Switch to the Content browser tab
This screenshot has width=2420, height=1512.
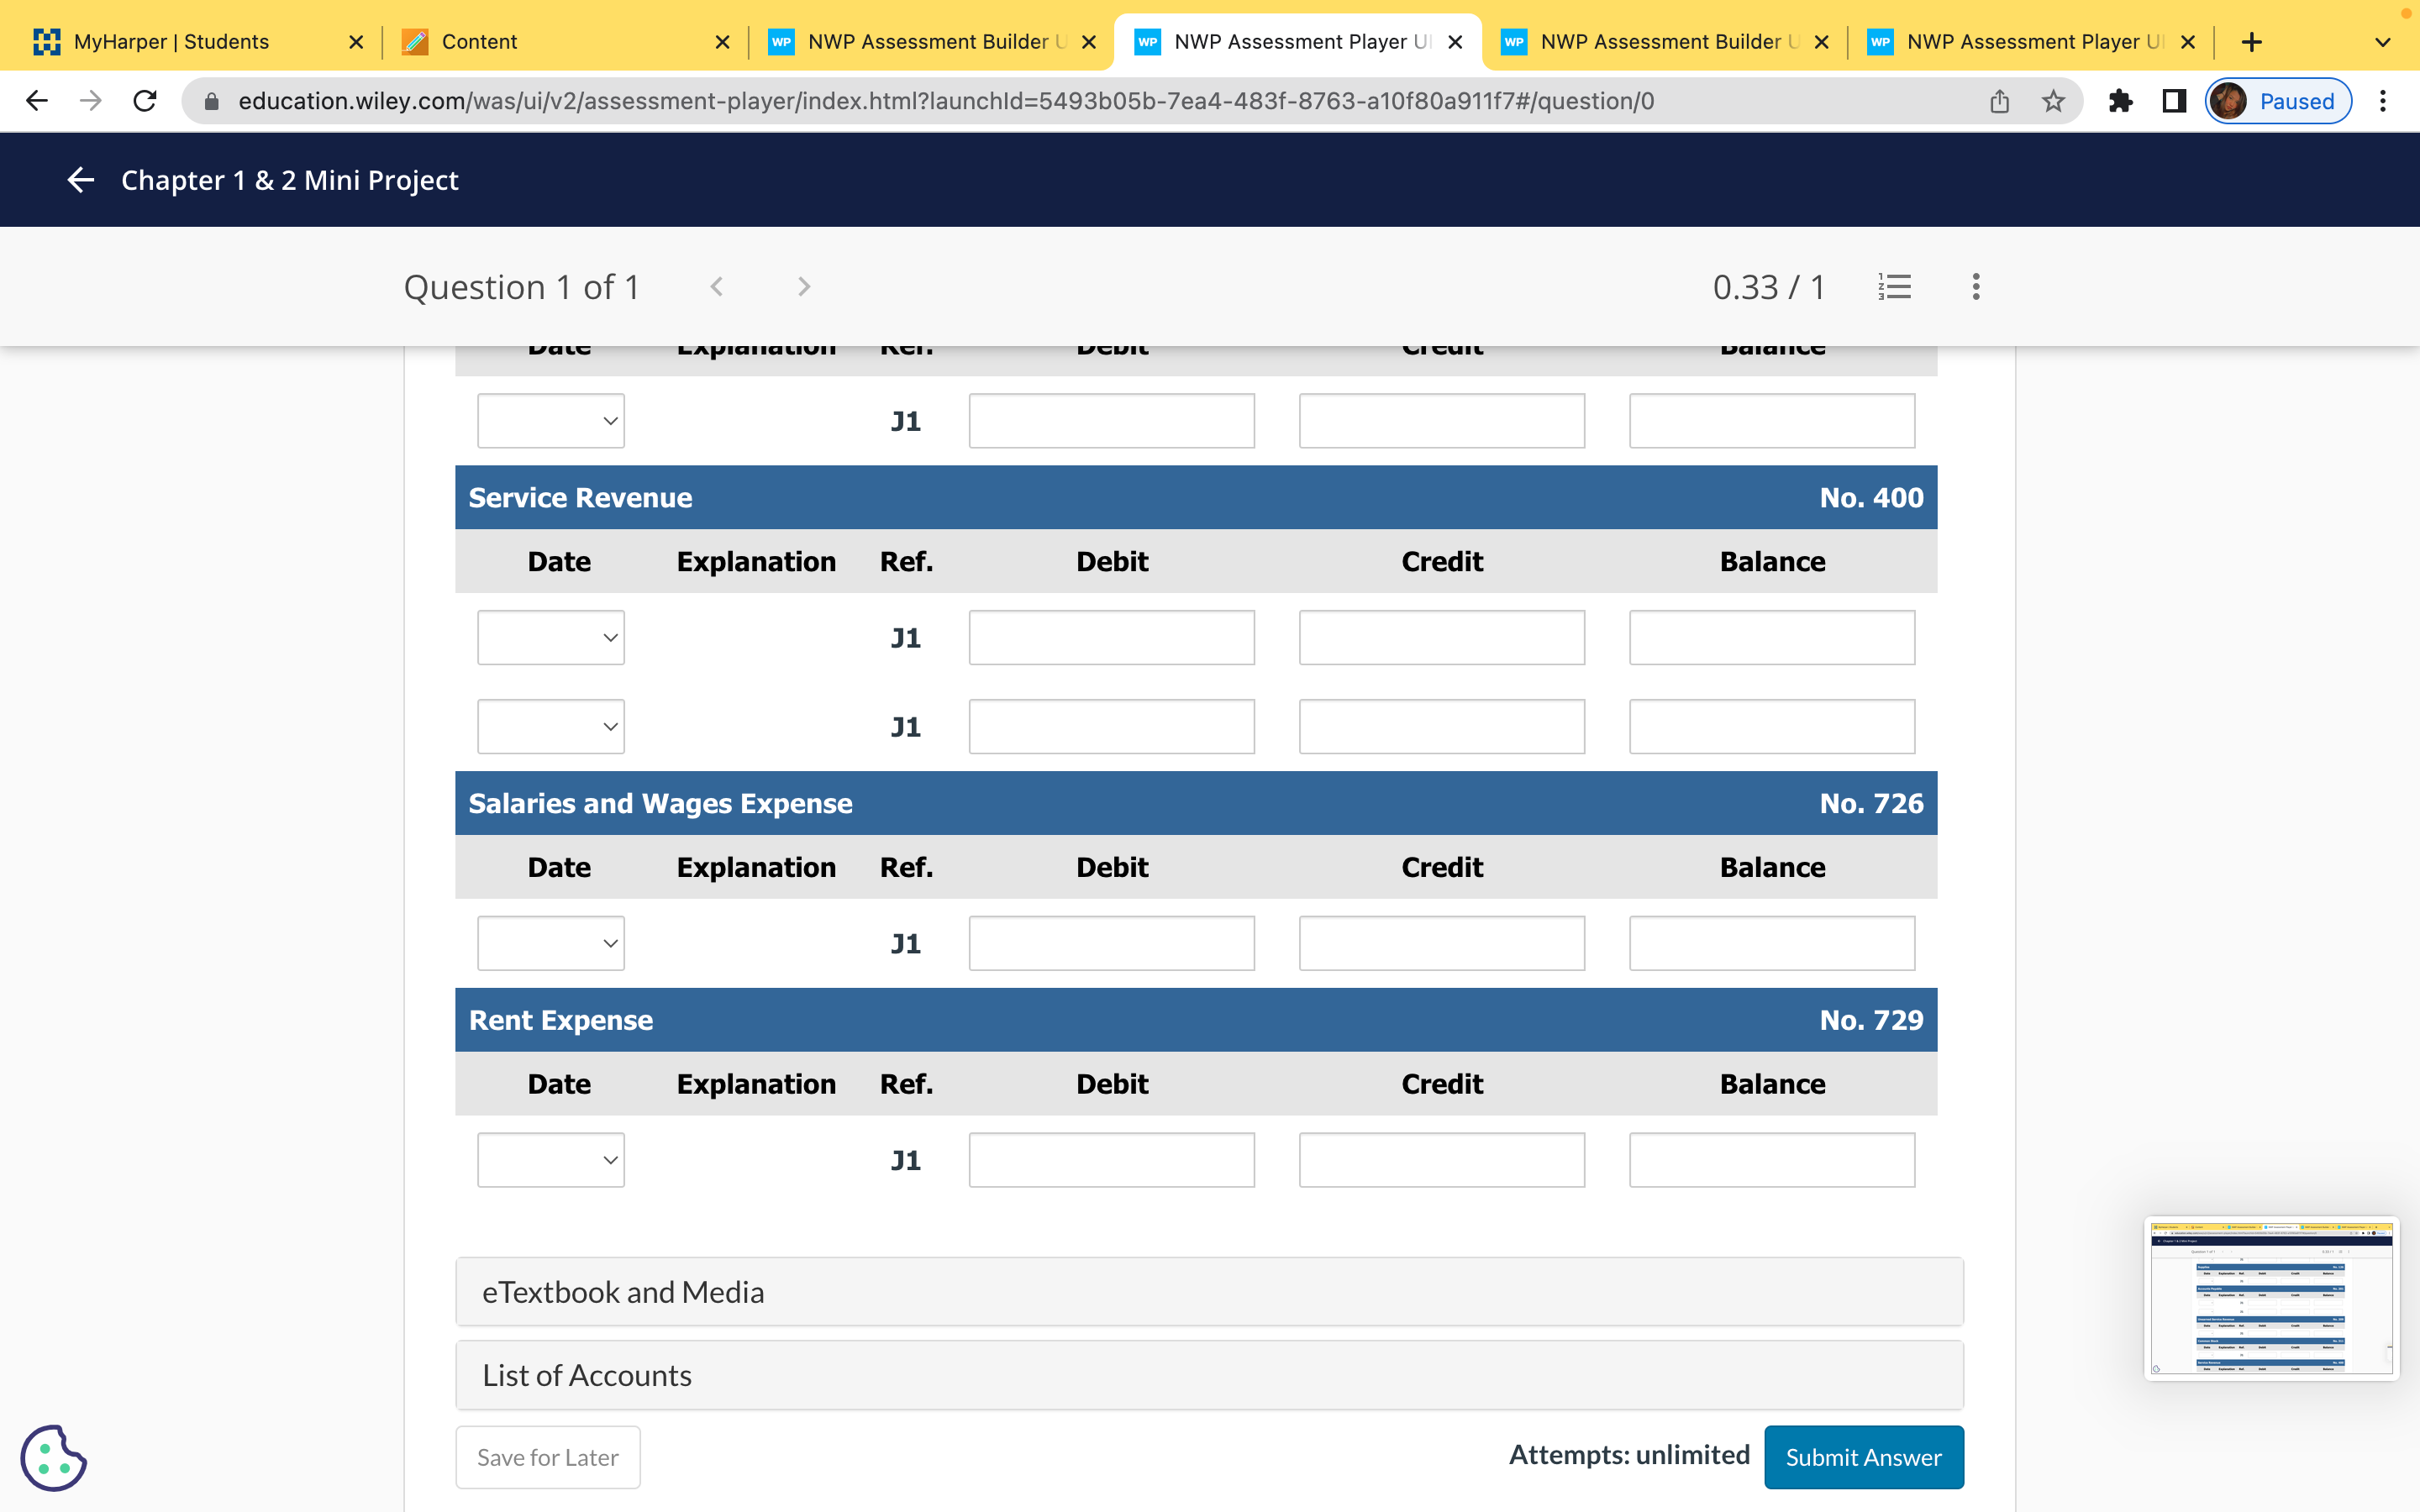tap(479, 42)
